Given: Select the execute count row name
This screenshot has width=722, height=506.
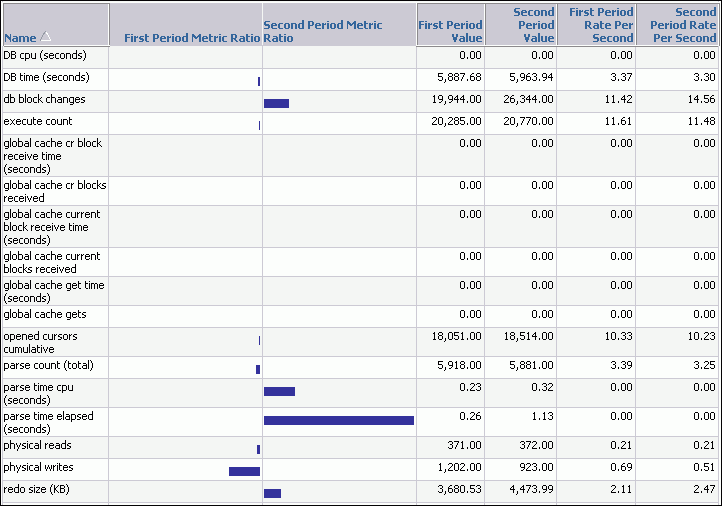Looking at the screenshot, I should (x=38, y=121).
